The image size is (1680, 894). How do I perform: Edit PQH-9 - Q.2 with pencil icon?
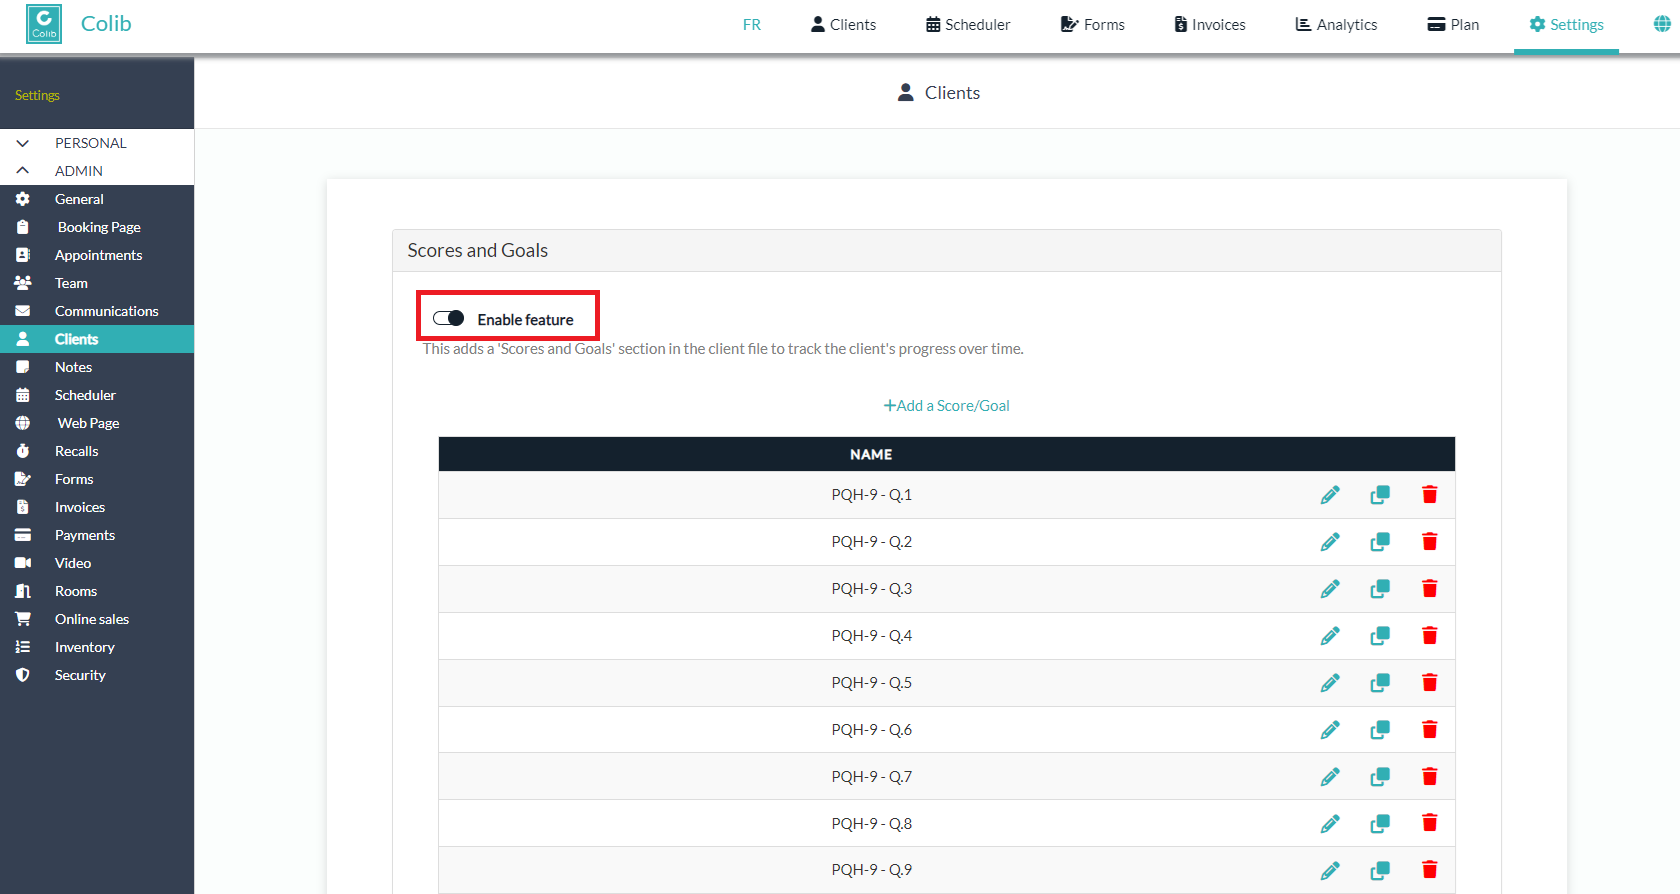(1330, 542)
